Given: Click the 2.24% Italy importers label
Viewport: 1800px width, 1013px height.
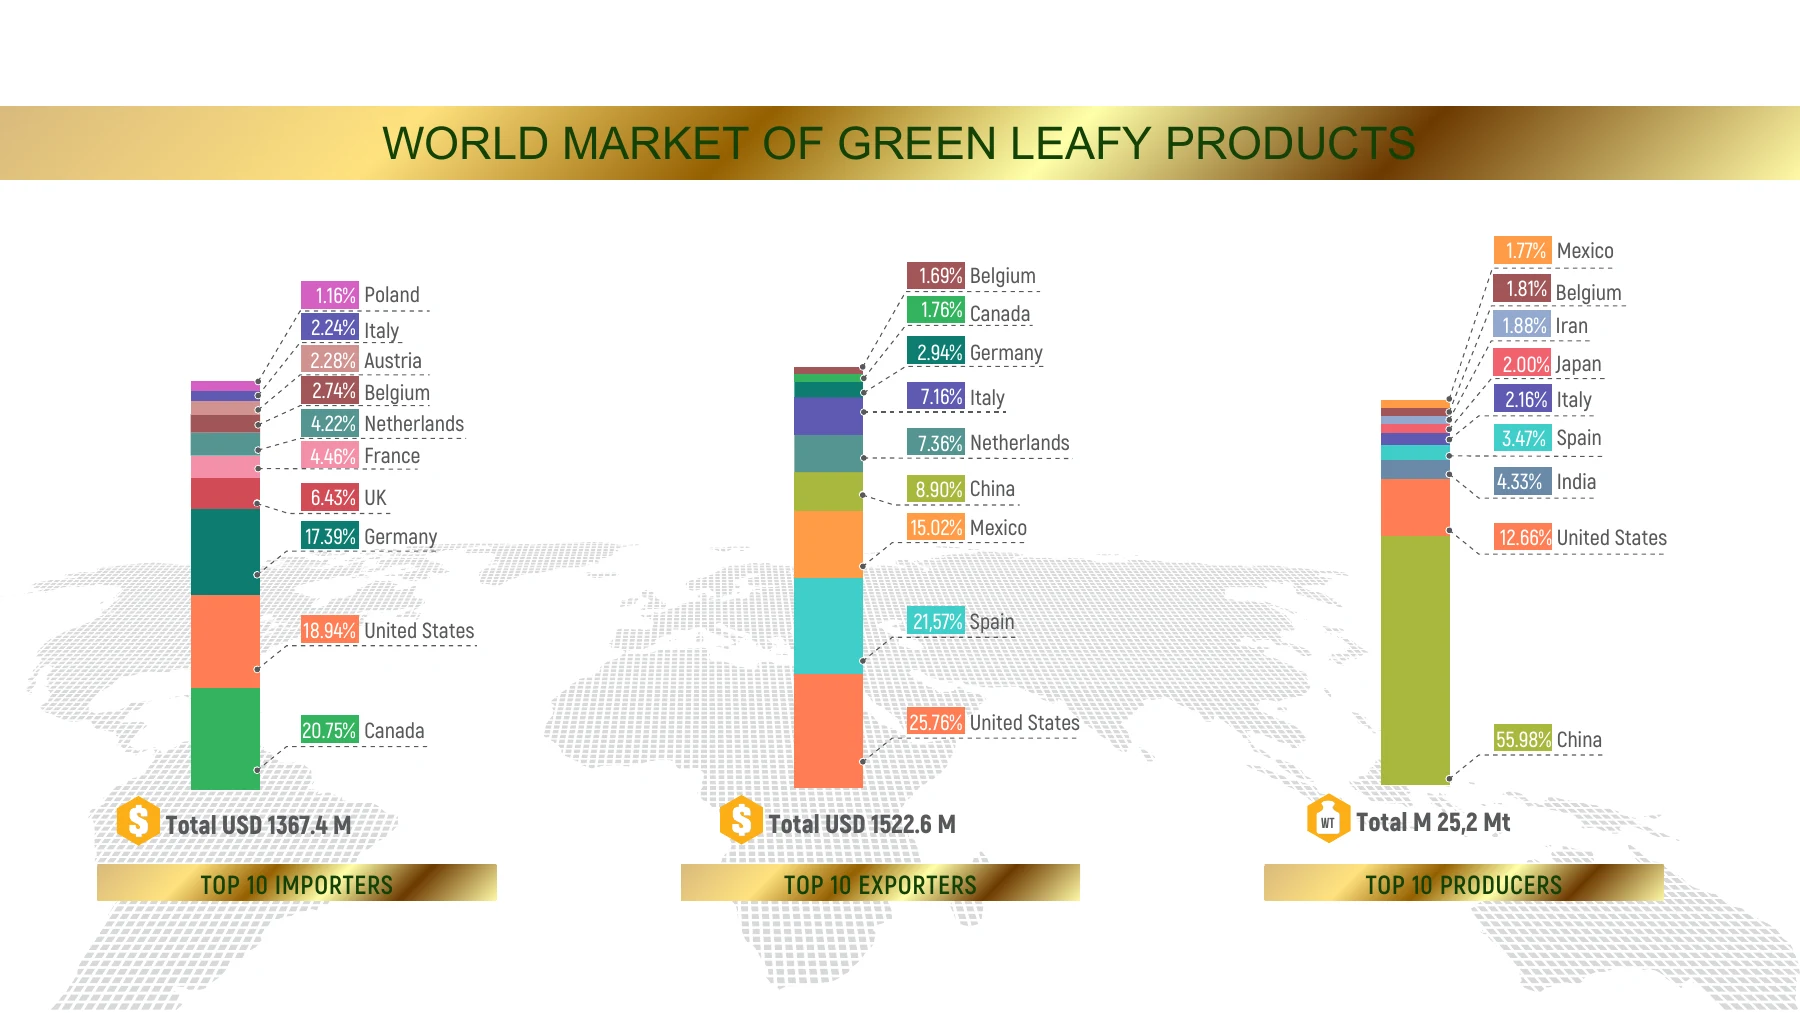Looking at the screenshot, I should pyautogui.click(x=351, y=327).
